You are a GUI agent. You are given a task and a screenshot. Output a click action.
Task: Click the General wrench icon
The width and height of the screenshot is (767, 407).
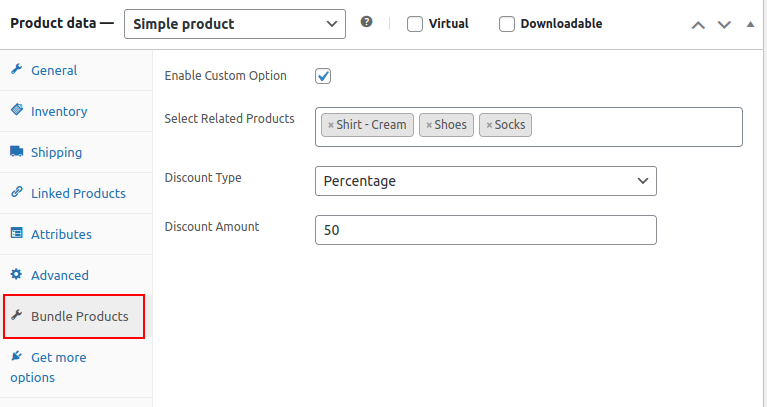pyautogui.click(x=17, y=70)
